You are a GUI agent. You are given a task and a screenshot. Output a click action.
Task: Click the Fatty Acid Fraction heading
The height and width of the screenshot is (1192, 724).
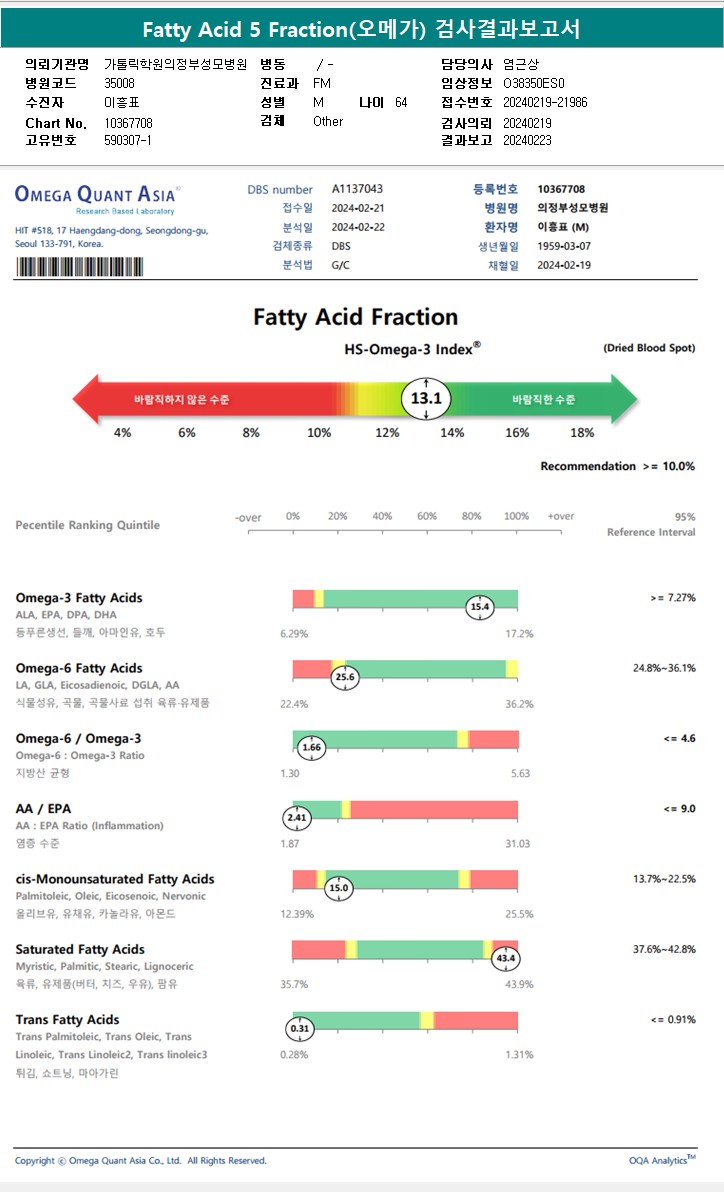coord(355,316)
